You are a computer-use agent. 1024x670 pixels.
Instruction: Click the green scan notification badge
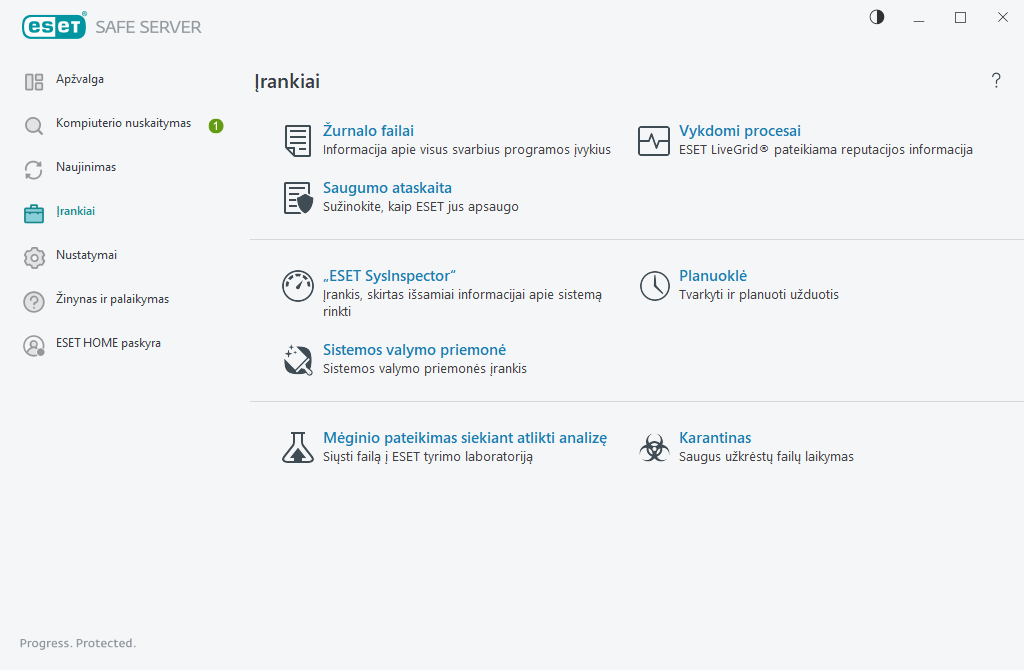pos(216,126)
